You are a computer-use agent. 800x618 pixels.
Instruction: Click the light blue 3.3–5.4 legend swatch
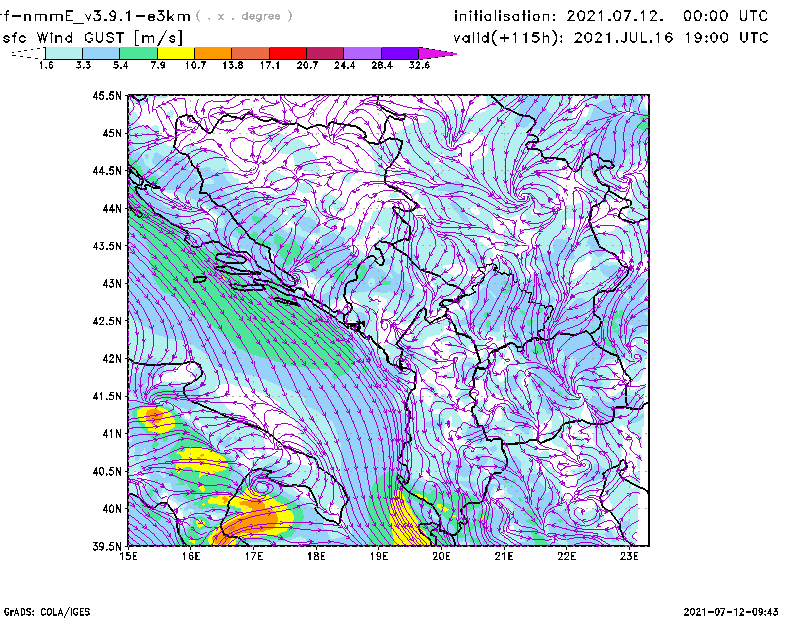(x=101, y=53)
